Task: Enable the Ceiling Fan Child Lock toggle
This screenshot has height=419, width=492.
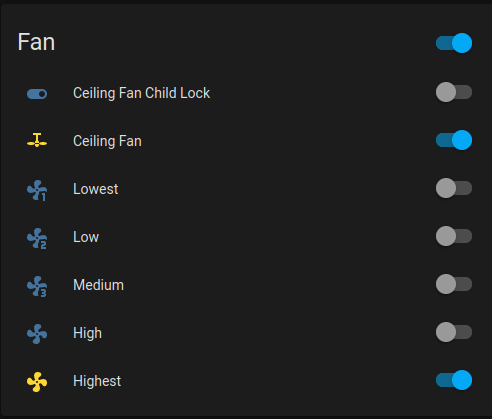Action: [454, 92]
